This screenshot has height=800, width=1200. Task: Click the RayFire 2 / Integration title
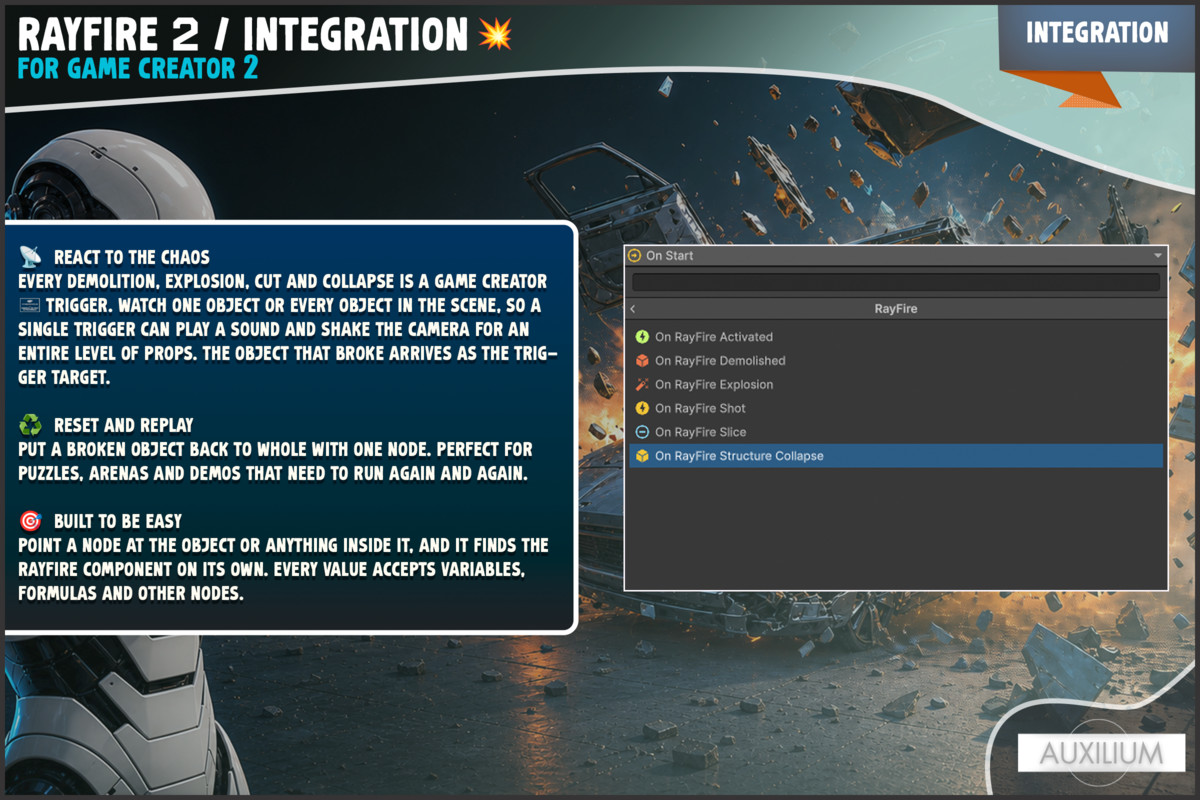pyautogui.click(x=243, y=35)
